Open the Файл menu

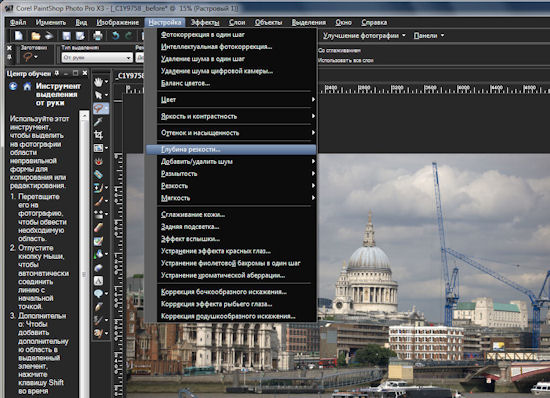tap(18, 22)
